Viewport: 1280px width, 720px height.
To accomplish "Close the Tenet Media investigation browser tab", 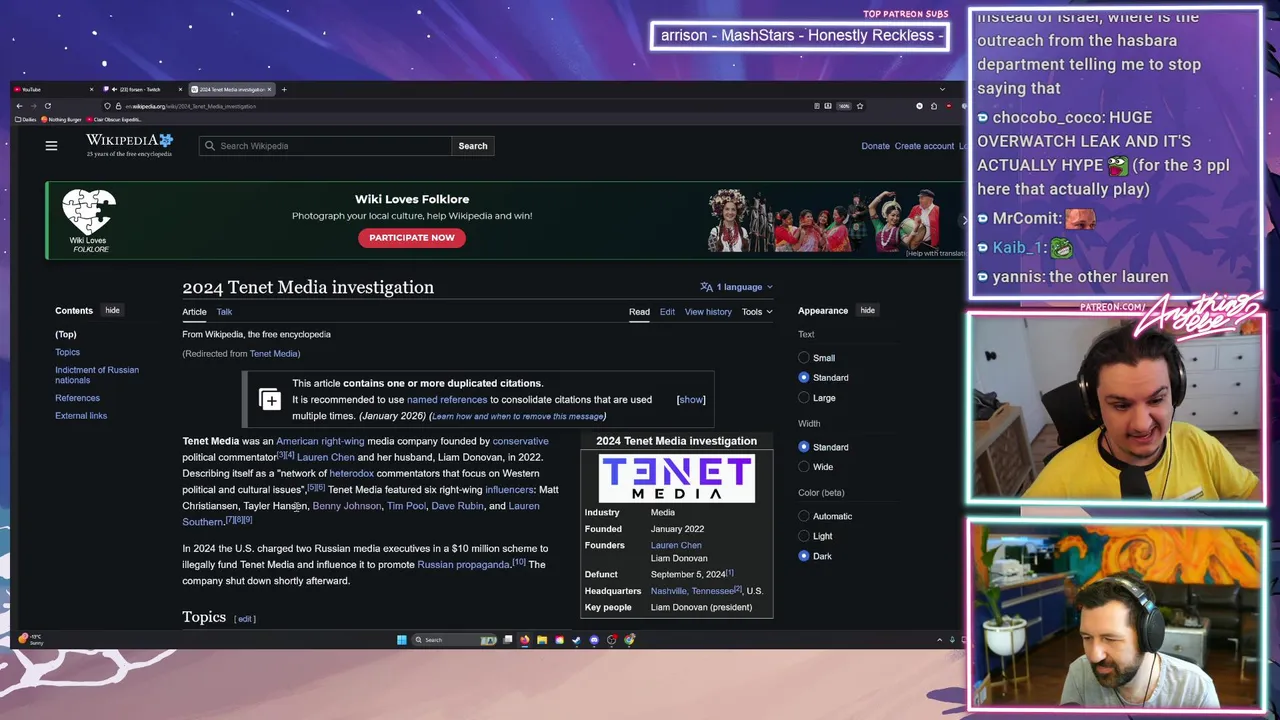I will tap(269, 90).
